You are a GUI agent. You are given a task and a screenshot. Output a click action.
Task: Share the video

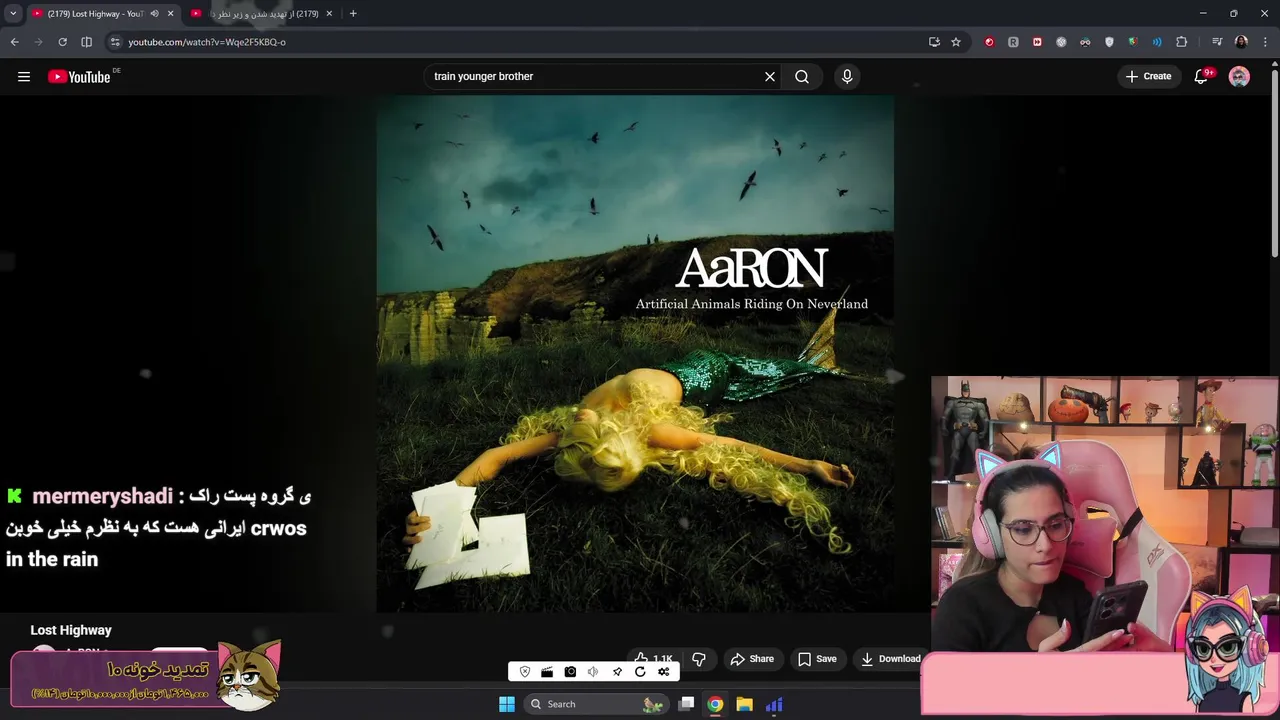752,659
